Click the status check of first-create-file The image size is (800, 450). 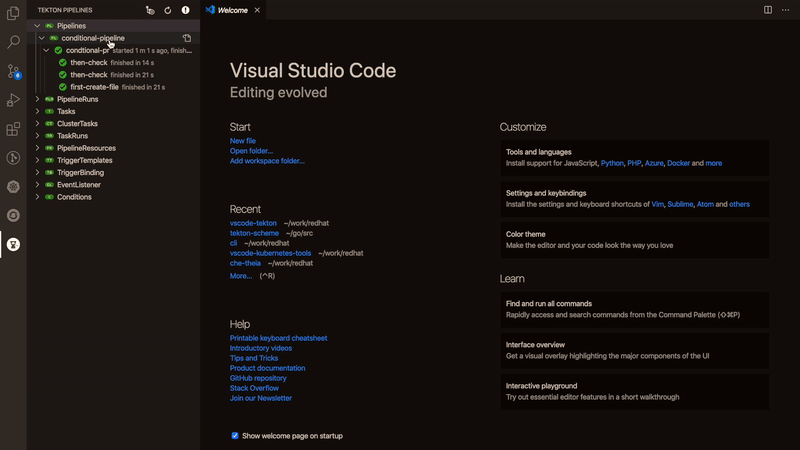(63, 87)
